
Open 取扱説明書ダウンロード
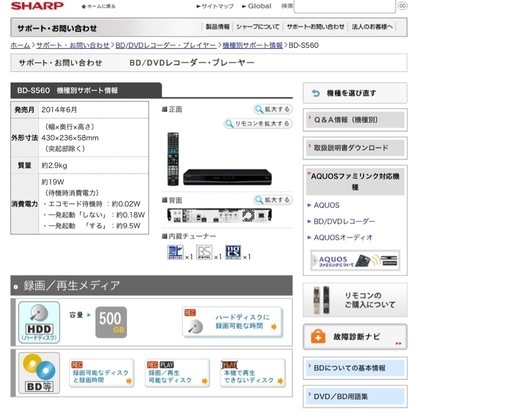tap(355, 148)
